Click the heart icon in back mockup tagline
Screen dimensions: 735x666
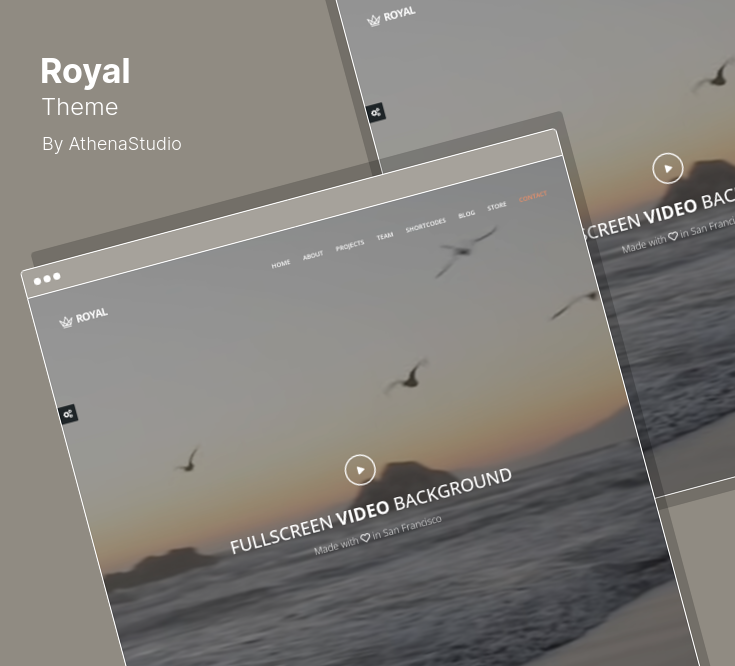(x=673, y=236)
